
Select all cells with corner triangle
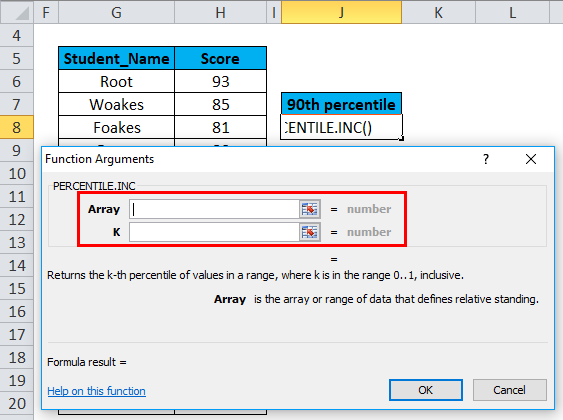[17, 13]
